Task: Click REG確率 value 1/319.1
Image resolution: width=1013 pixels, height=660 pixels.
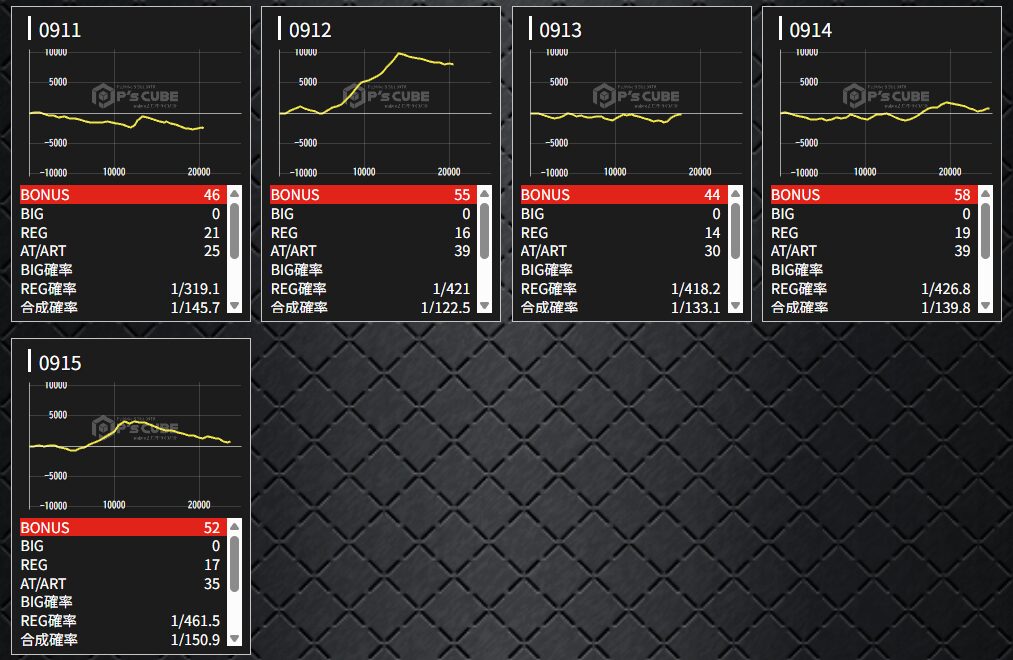Action: click(x=195, y=289)
